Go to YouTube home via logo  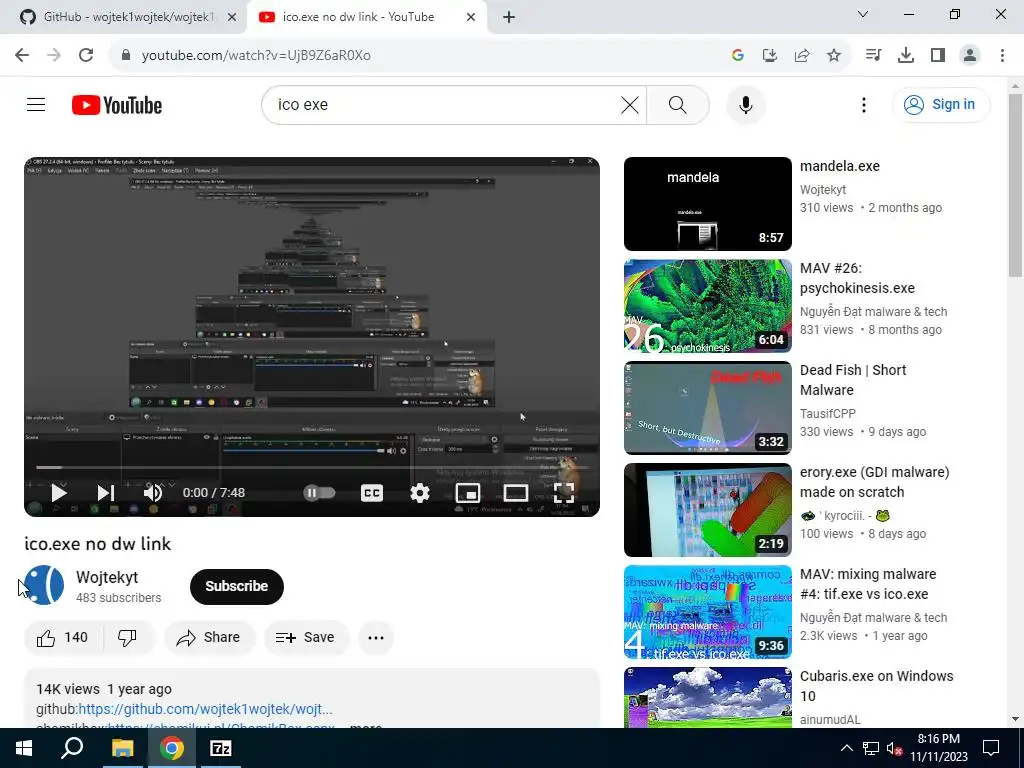[117, 105]
